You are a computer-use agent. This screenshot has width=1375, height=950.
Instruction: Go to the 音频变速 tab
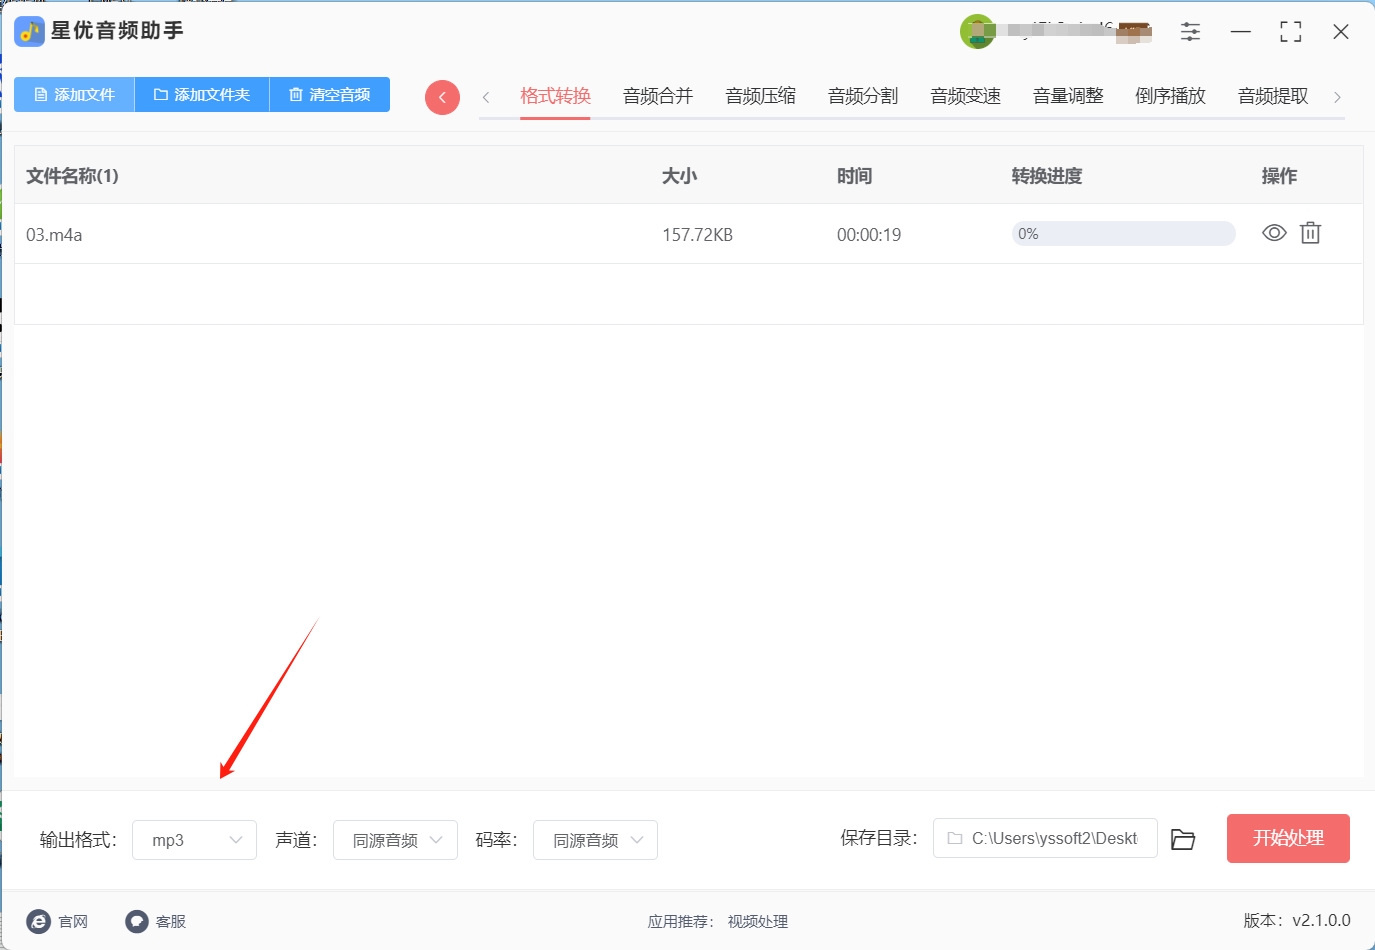point(966,96)
